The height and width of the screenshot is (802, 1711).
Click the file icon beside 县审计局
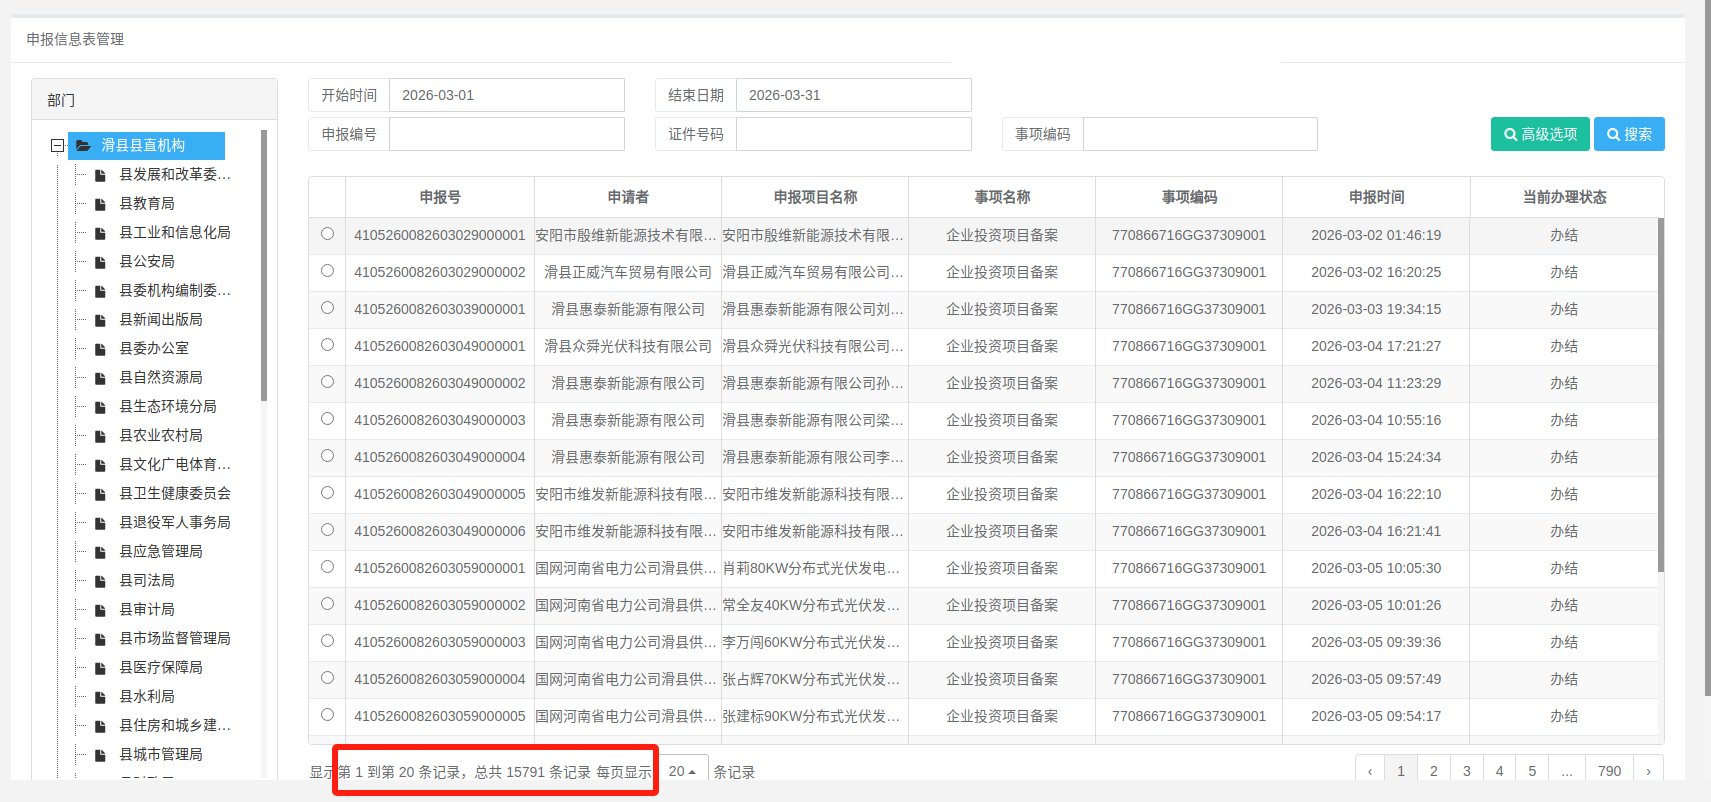(x=100, y=610)
